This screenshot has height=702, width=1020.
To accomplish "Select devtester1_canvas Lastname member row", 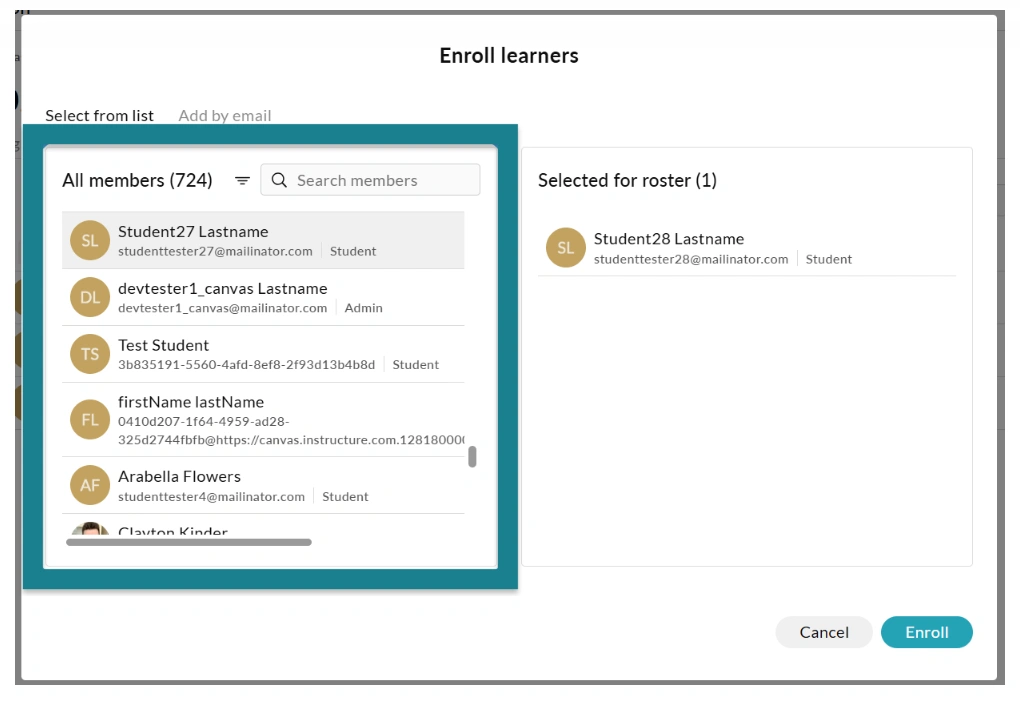I will [x=263, y=297].
